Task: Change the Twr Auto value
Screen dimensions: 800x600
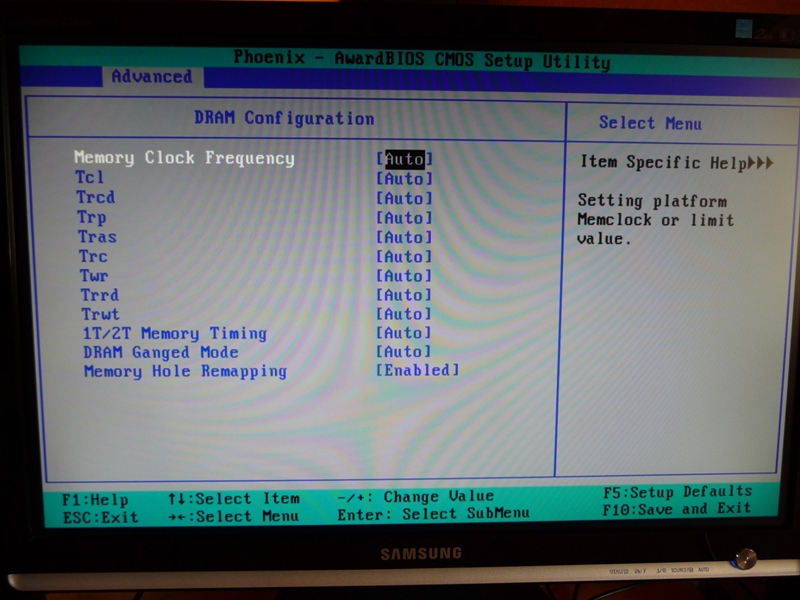Action: tap(404, 276)
